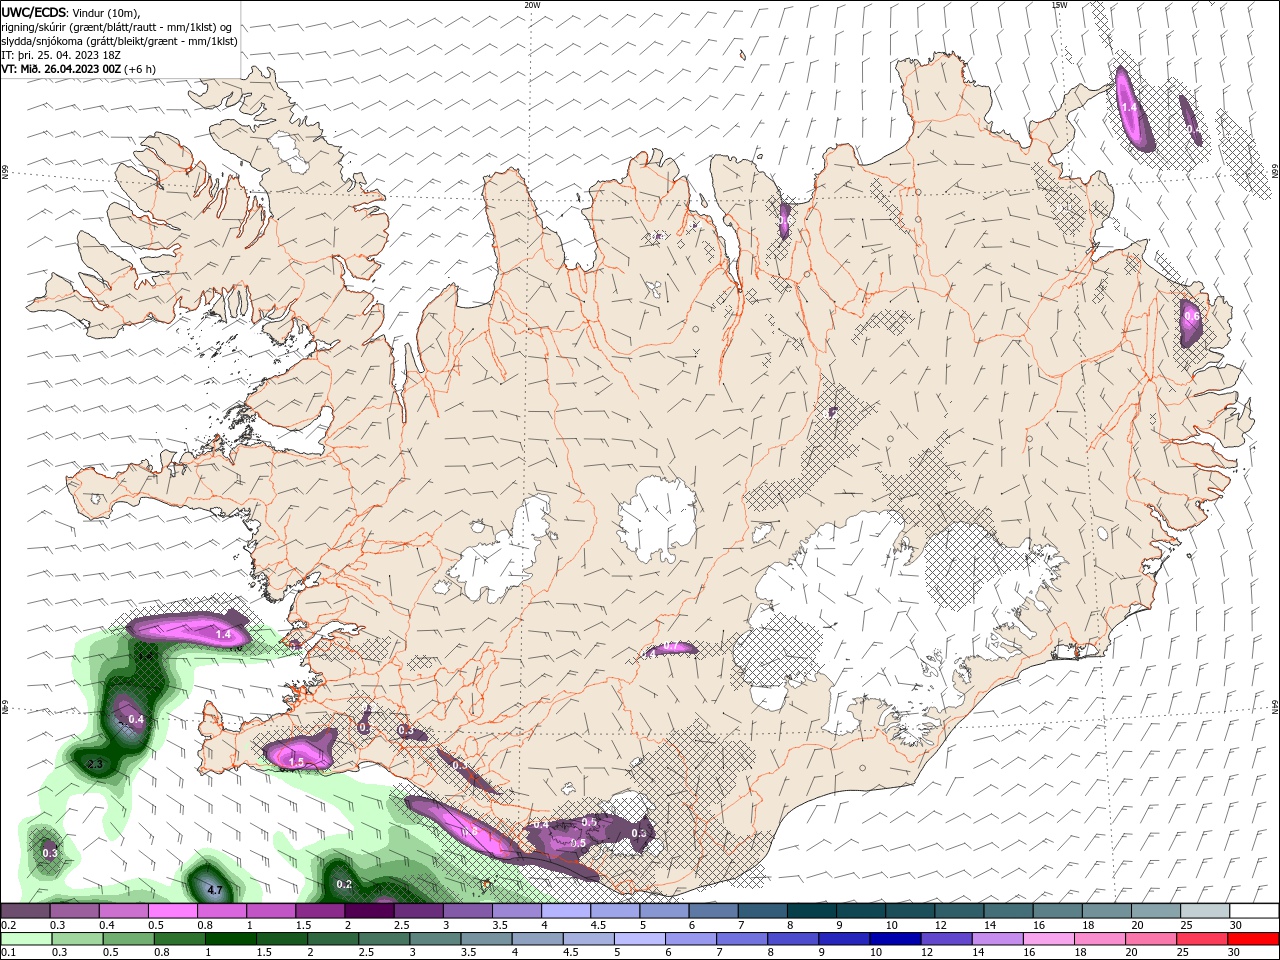Select the 'rigning/skúrir' legend description line
This screenshot has width=1280, height=960.
point(116,26)
